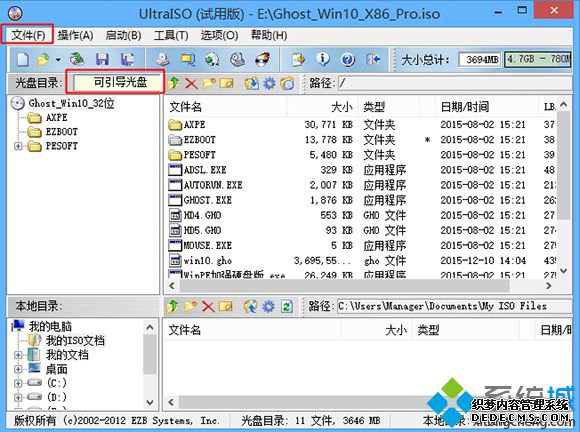Viewport: 580px width, 432px height.
Task: Expand the (D:) drive node
Action: tap(17, 397)
